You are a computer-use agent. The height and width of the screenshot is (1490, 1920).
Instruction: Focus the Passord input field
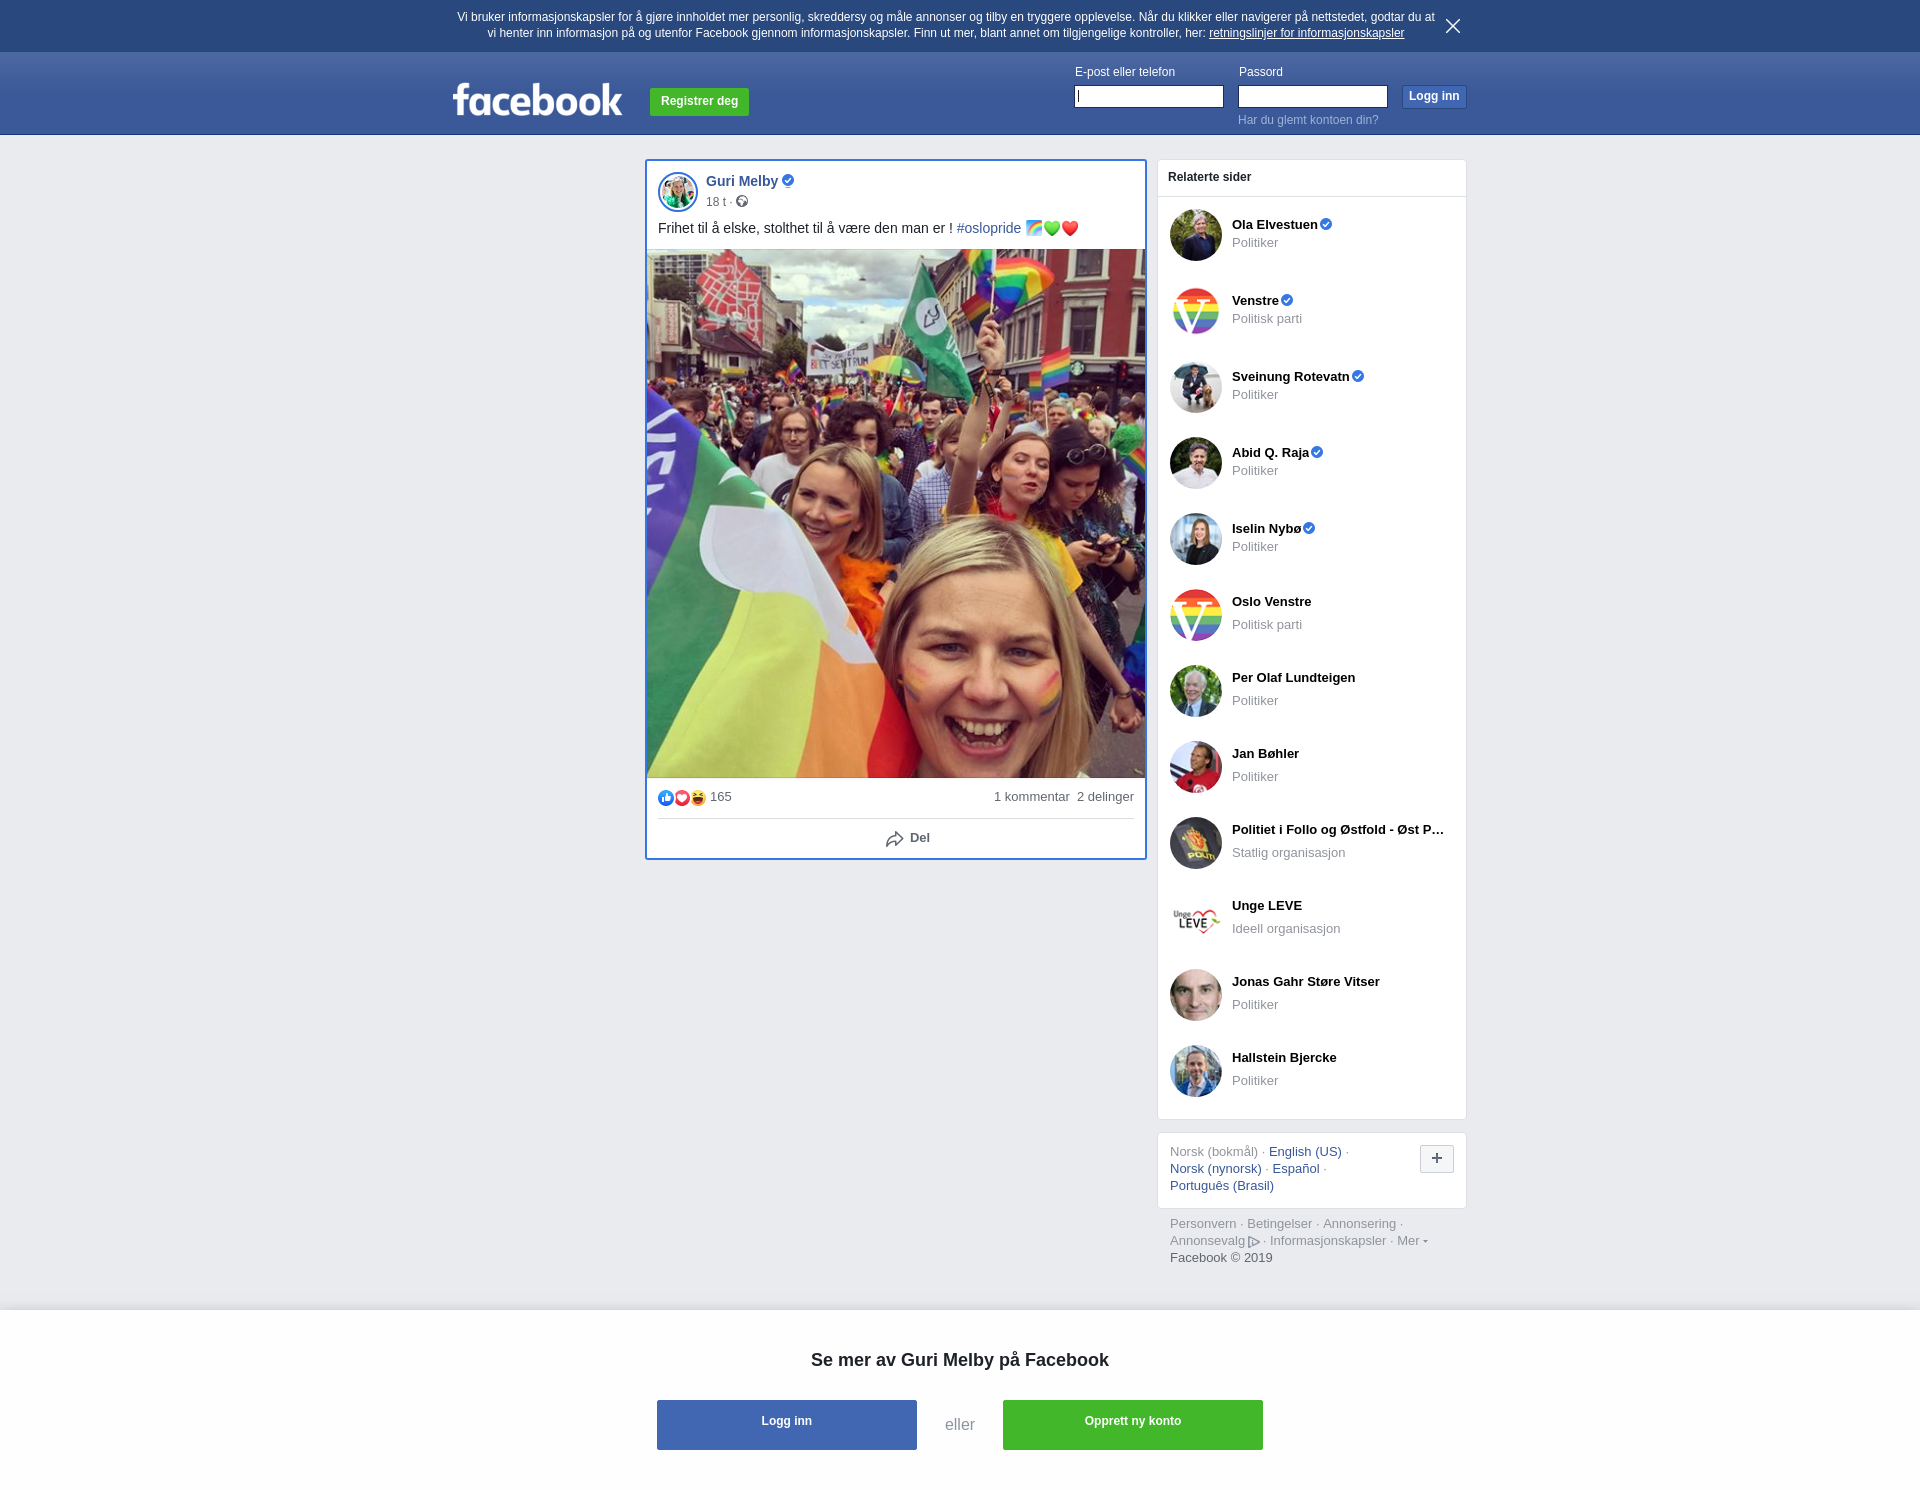point(1313,96)
